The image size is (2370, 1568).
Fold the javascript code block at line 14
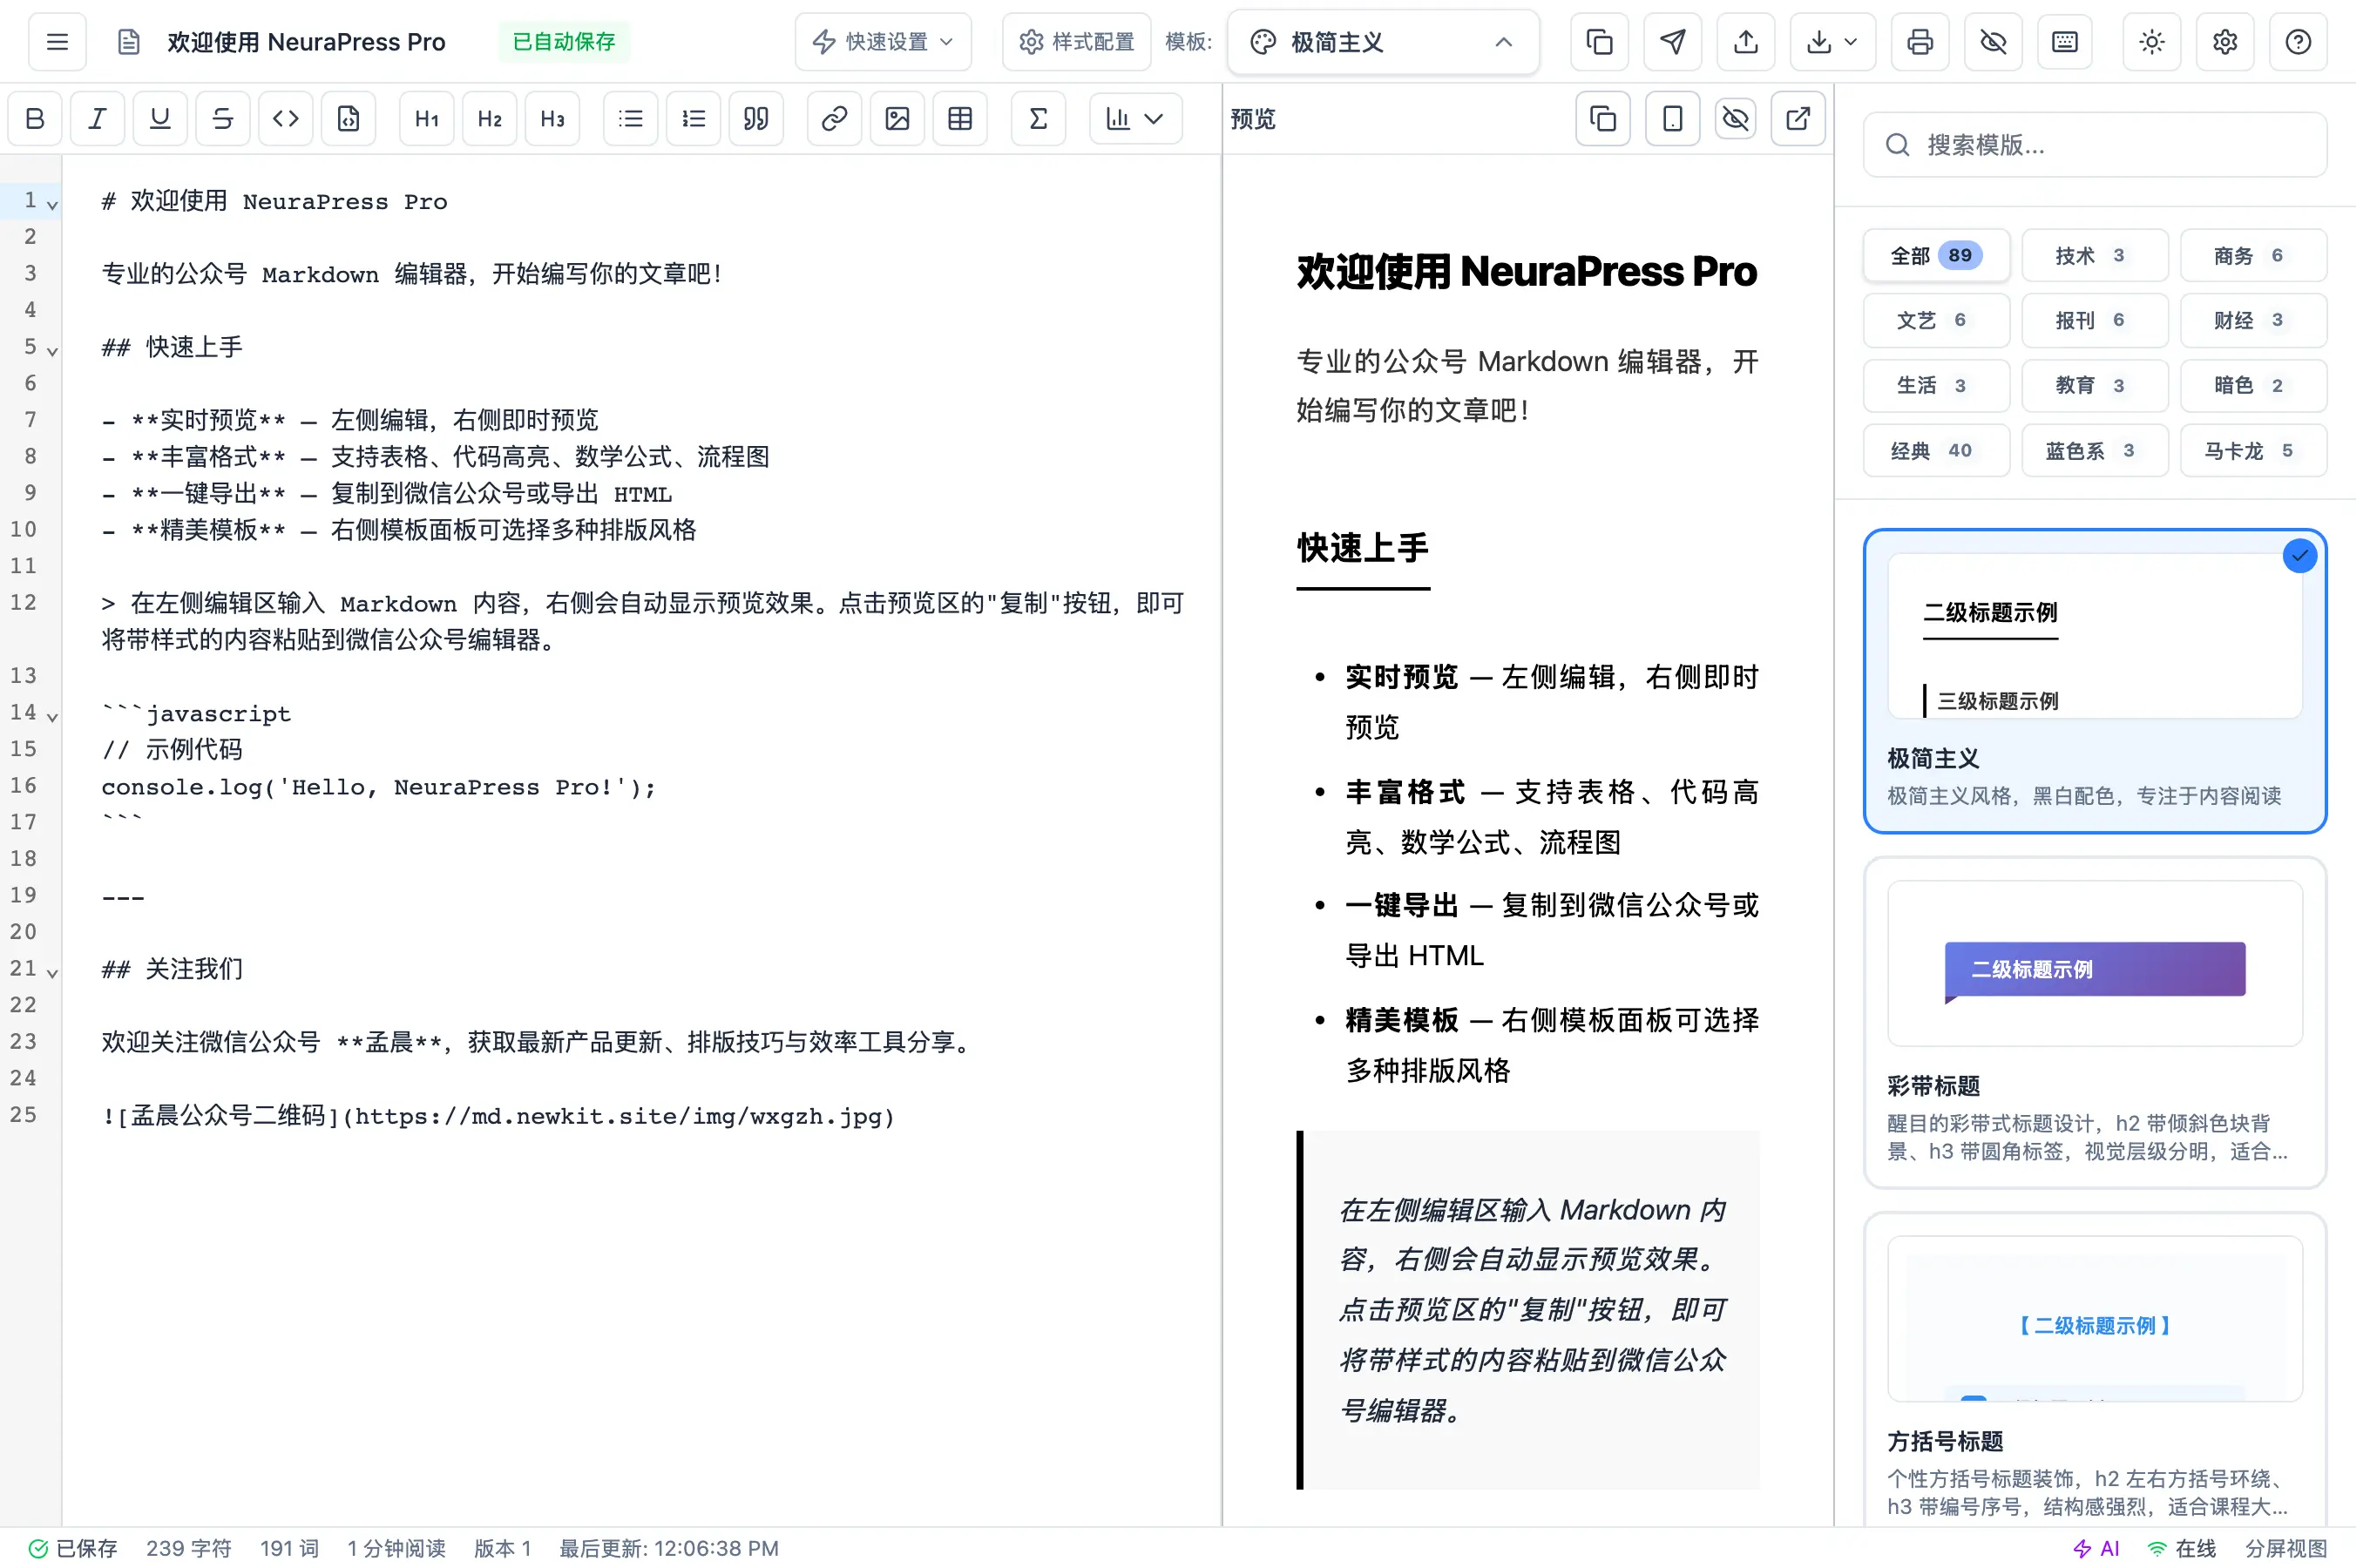pyautogui.click(x=52, y=718)
